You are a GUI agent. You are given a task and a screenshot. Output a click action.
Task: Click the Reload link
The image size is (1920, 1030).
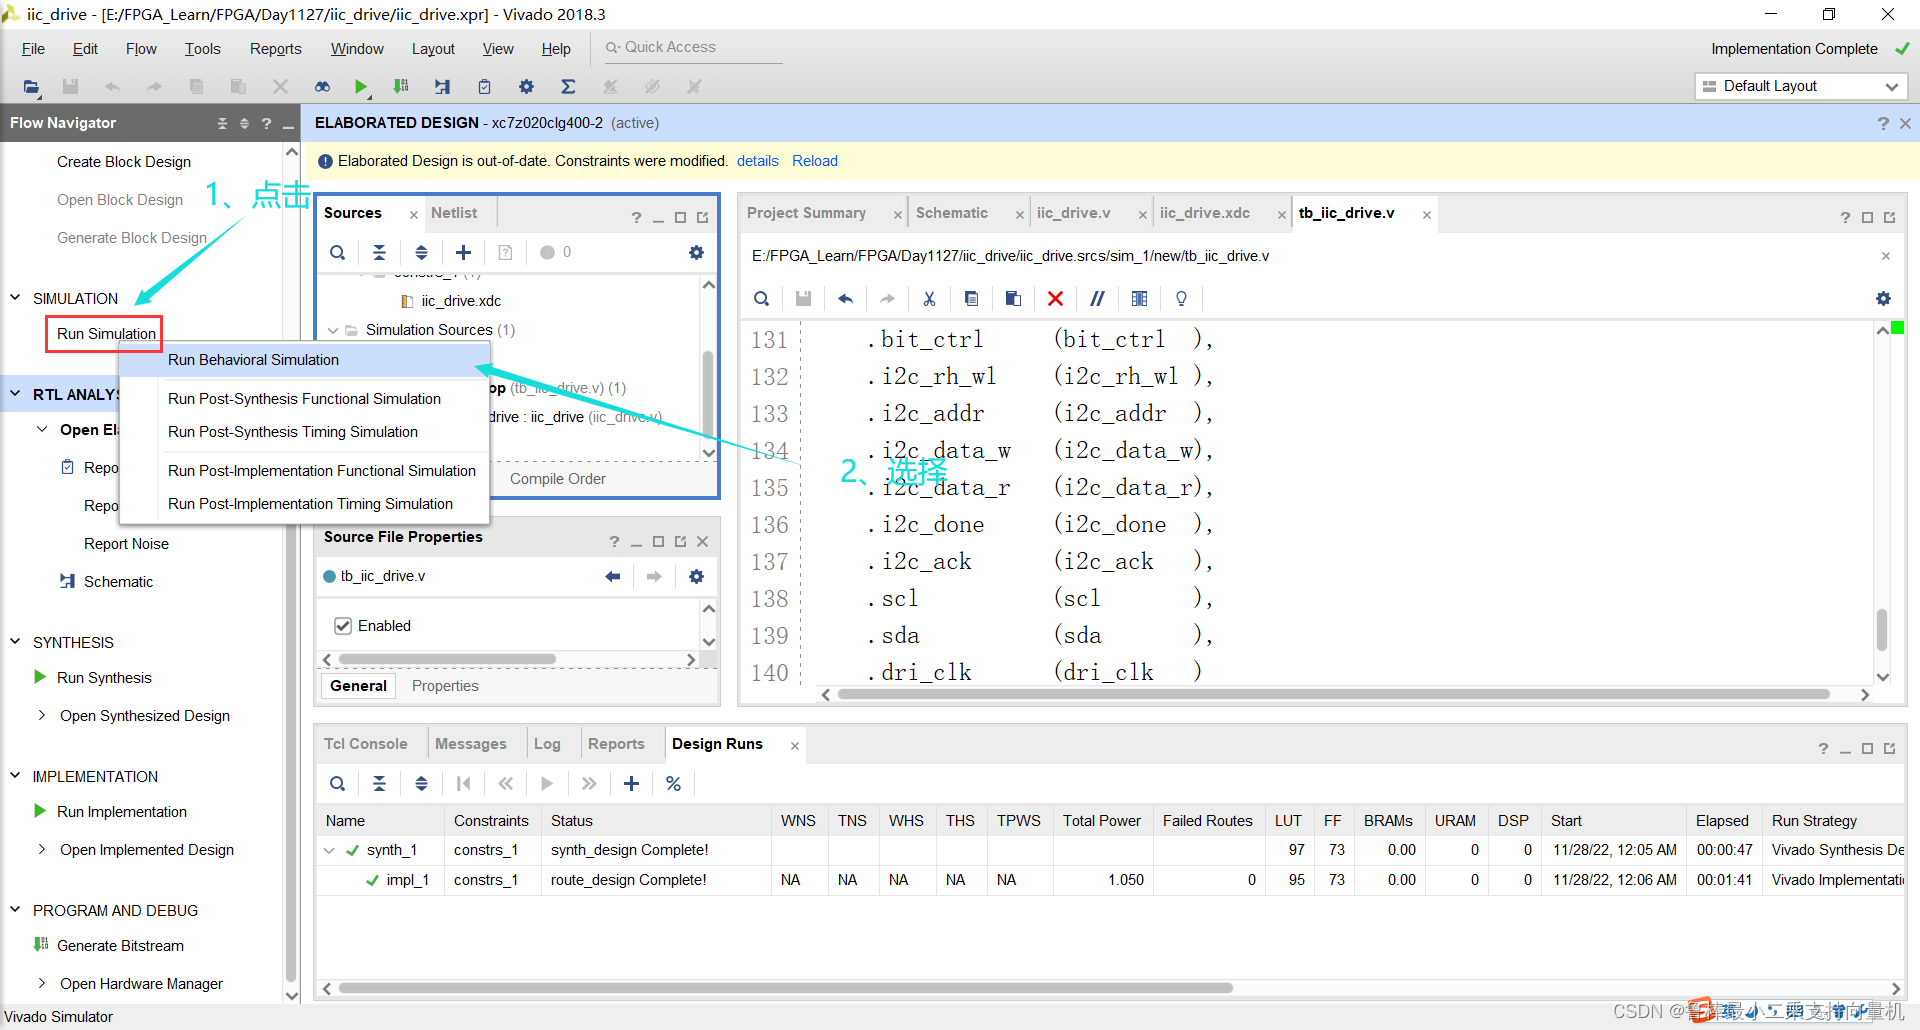(815, 161)
